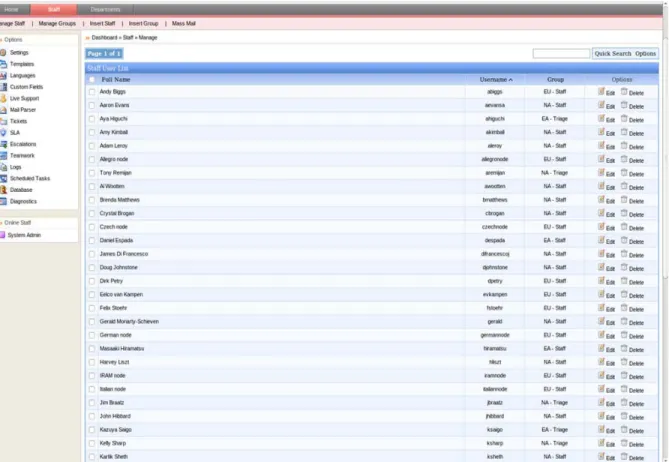This screenshot has height=462, width=669.
Task: Click edit icon for Aya Higuchi
Action: 601,119
